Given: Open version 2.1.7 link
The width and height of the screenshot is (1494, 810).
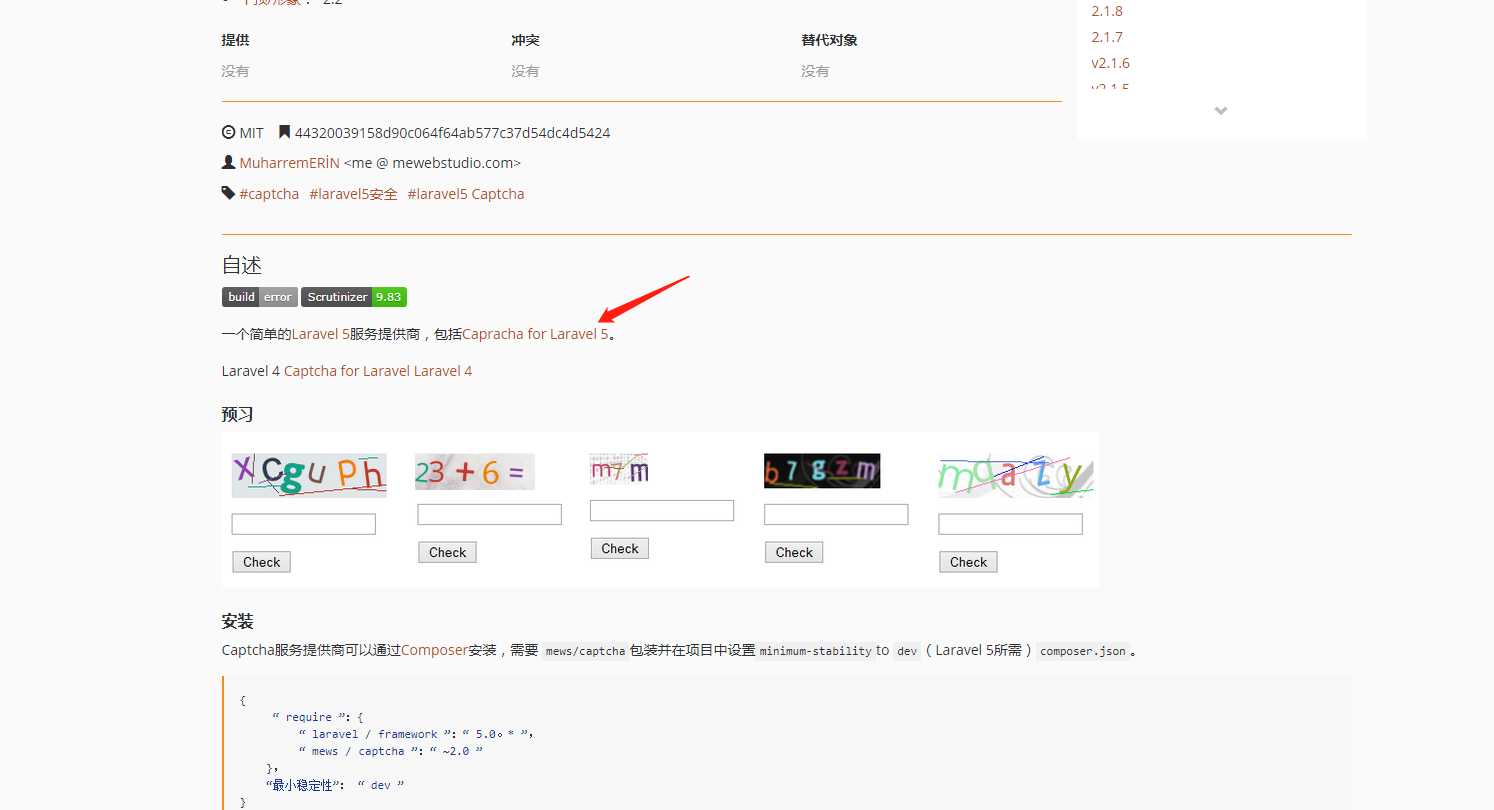Looking at the screenshot, I should (x=1106, y=37).
